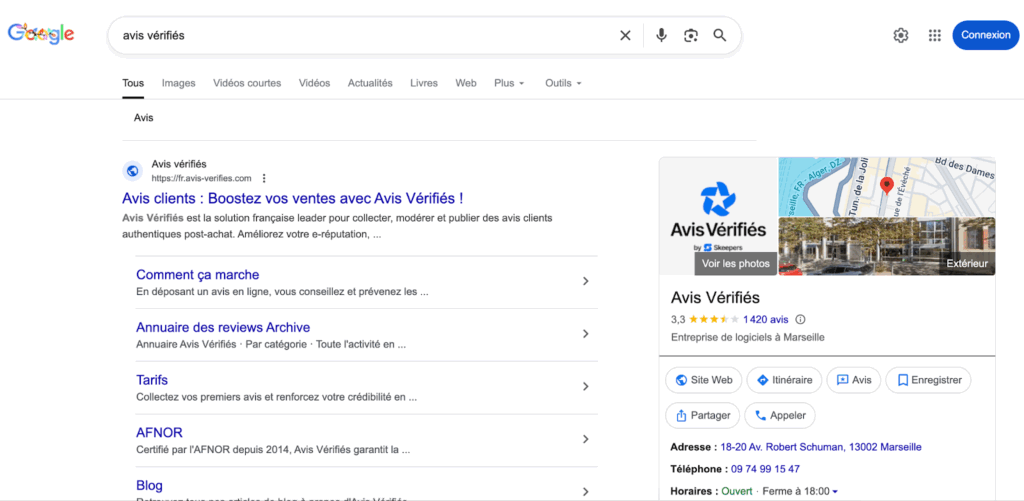1024x501 pixels.
Task: Select the Tous tab
Action: 133,84
